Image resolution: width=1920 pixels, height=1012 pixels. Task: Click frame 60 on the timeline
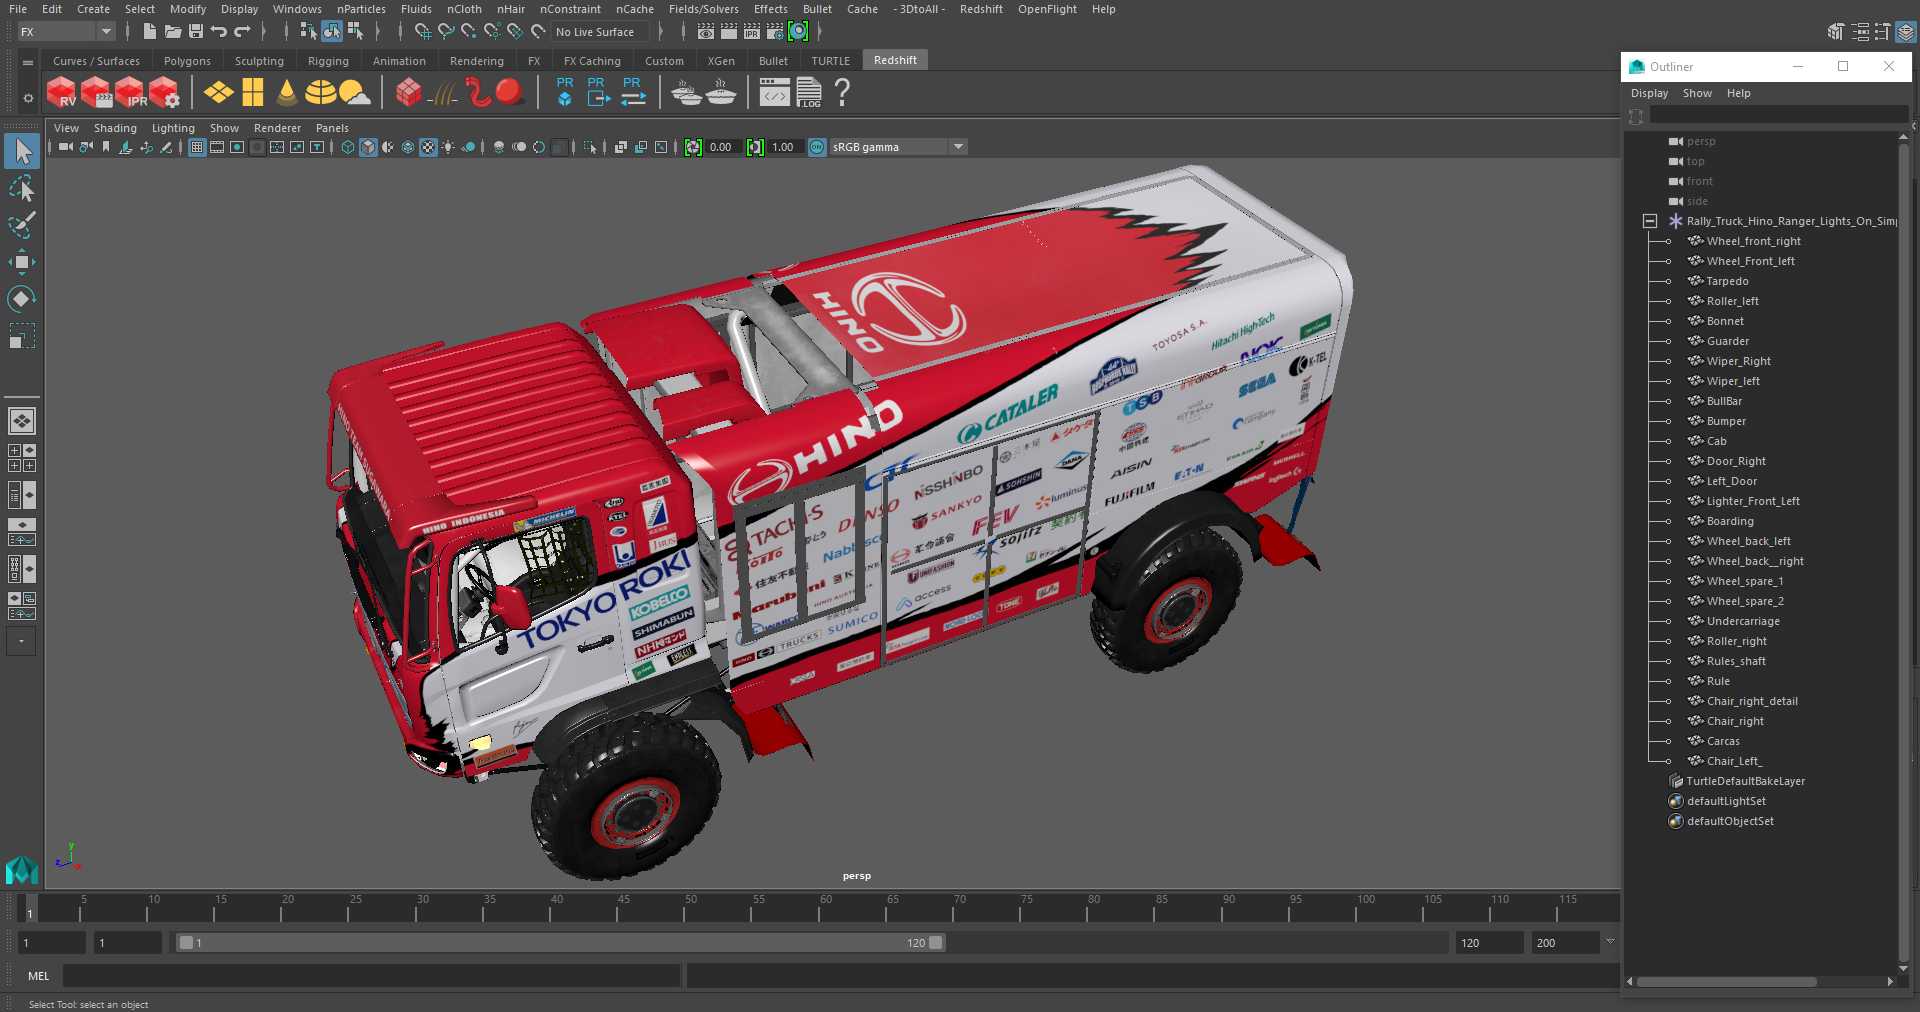coord(825,908)
